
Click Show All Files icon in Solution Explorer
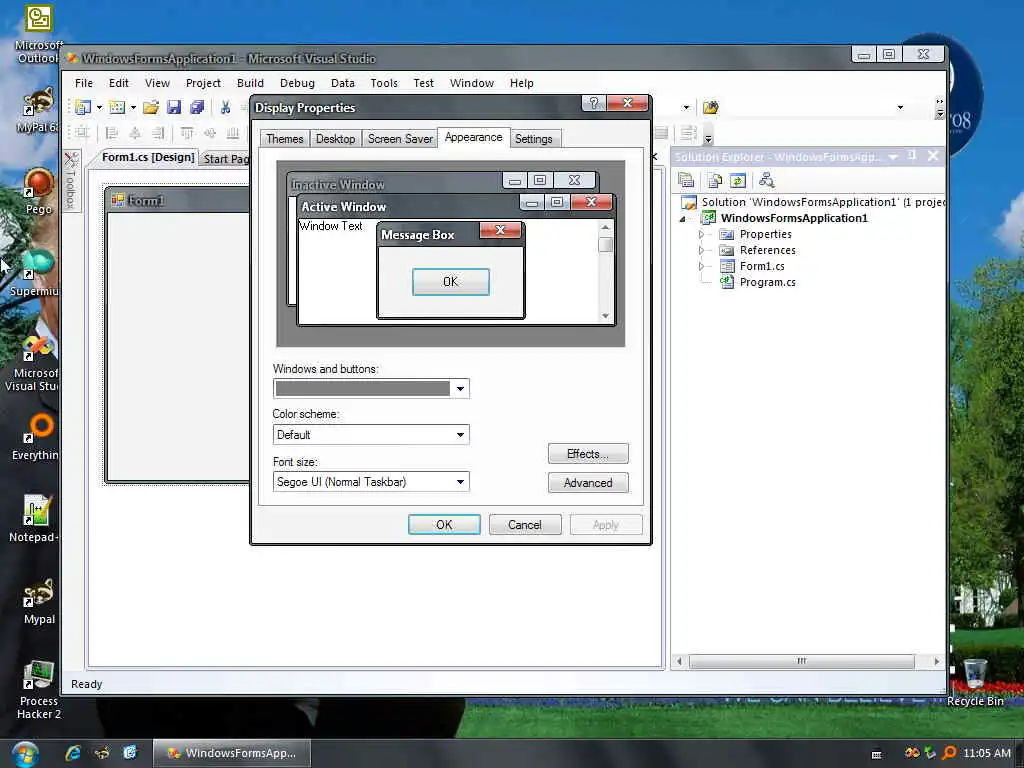pyautogui.click(x=715, y=180)
